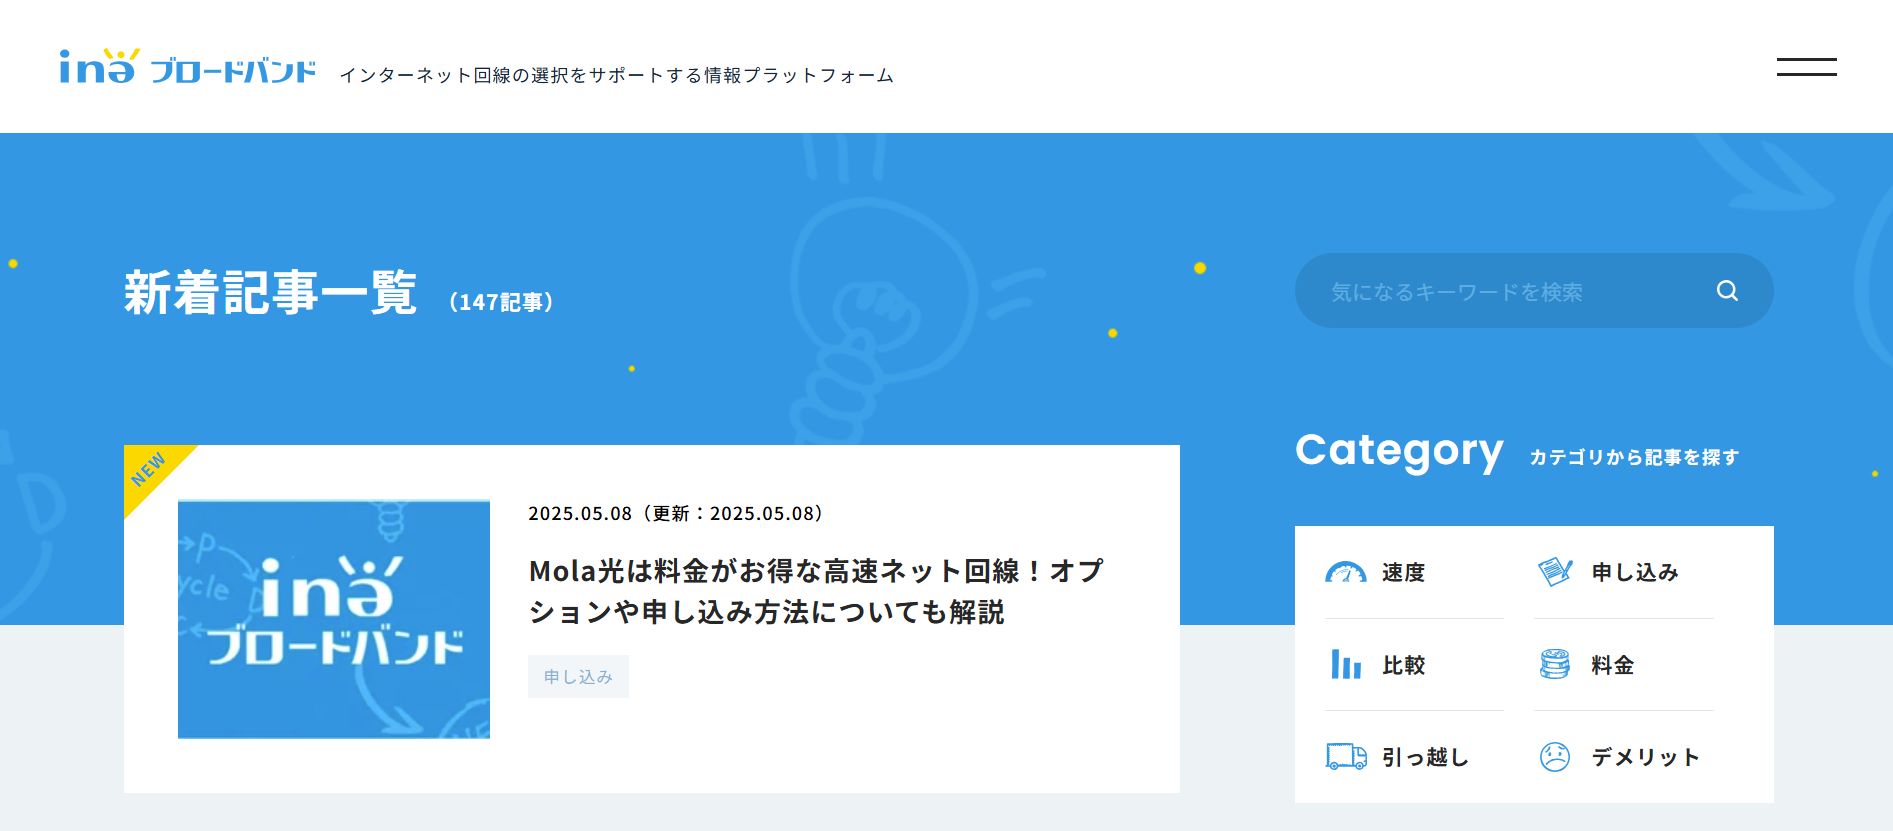Click the ina ブロードバンド logo
This screenshot has height=831, width=1893.
(187, 66)
